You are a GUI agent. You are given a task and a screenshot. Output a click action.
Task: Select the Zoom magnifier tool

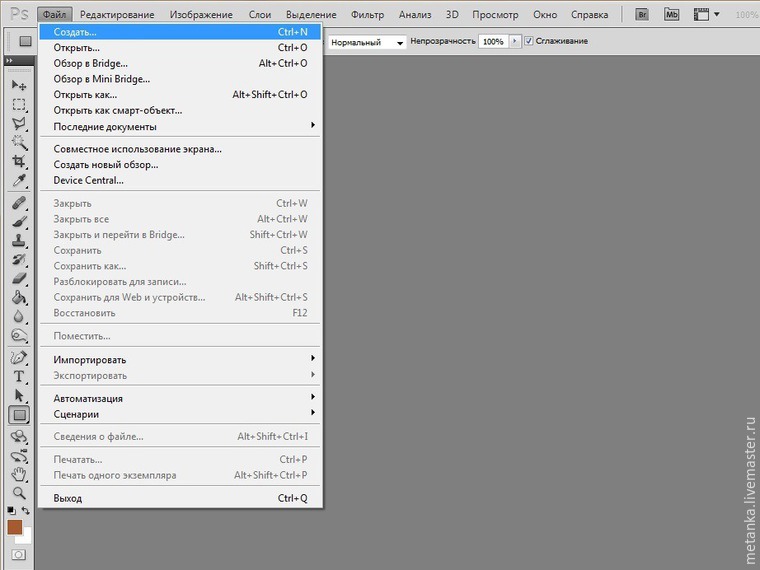click(18, 493)
